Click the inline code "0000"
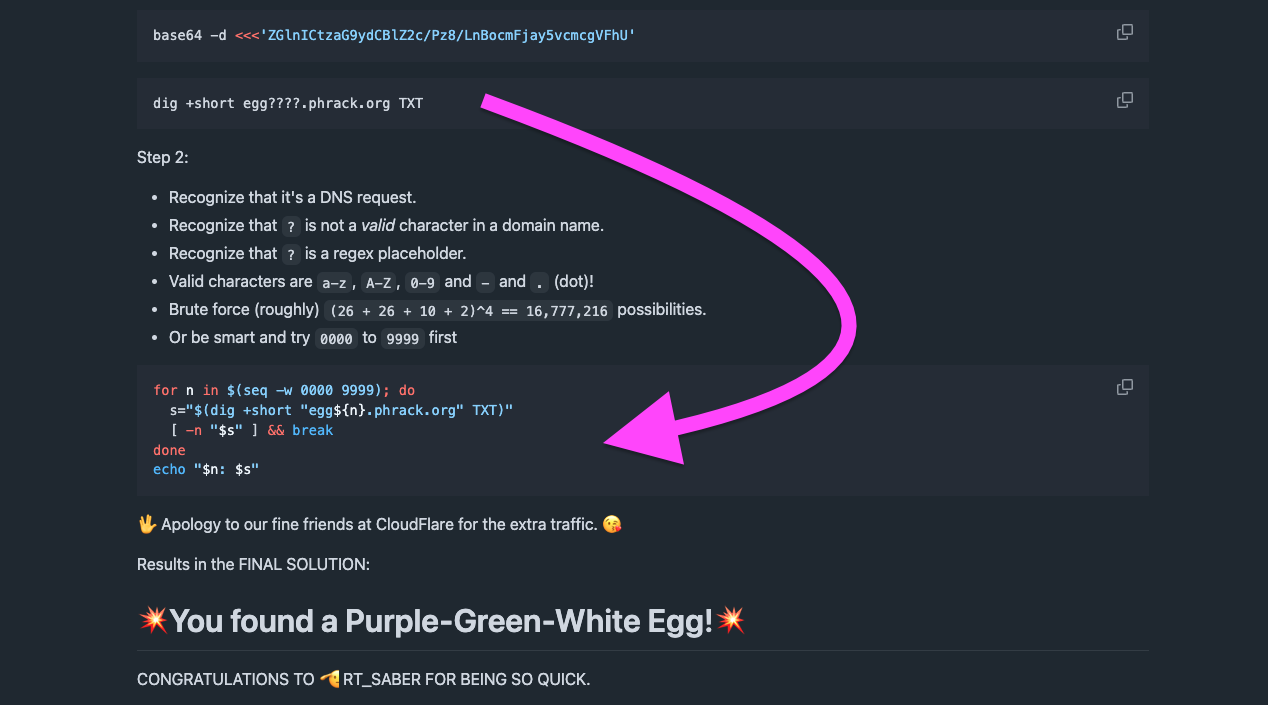Viewport: 1268px width, 705px height. point(336,339)
